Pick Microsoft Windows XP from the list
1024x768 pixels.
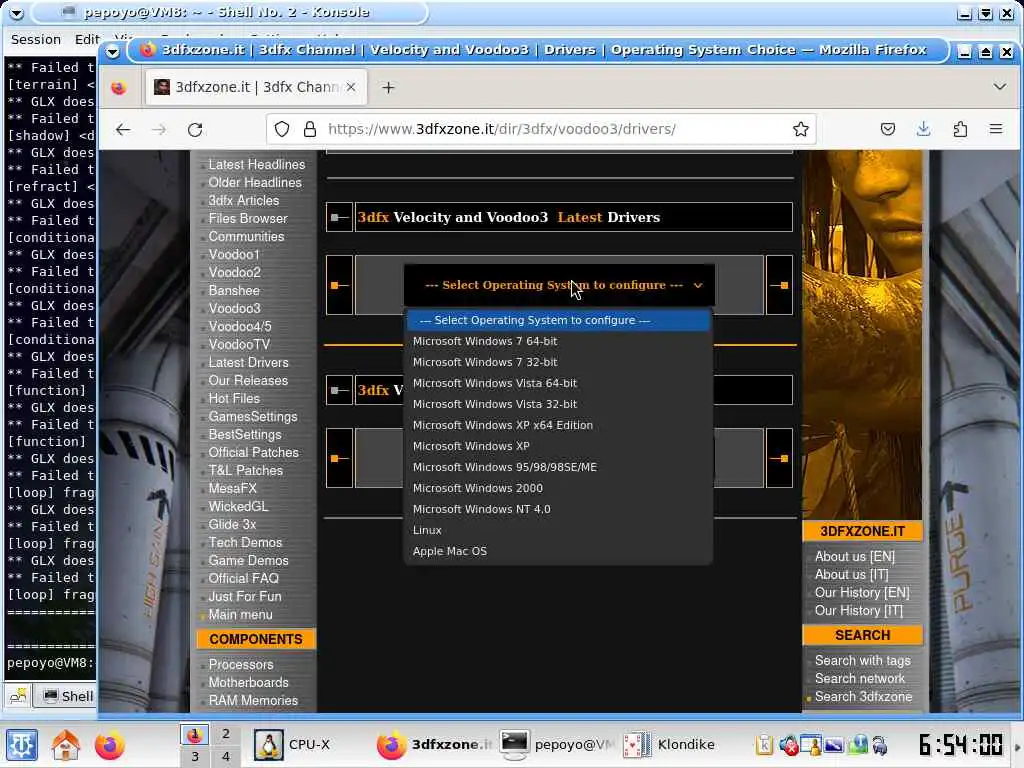coord(558,446)
